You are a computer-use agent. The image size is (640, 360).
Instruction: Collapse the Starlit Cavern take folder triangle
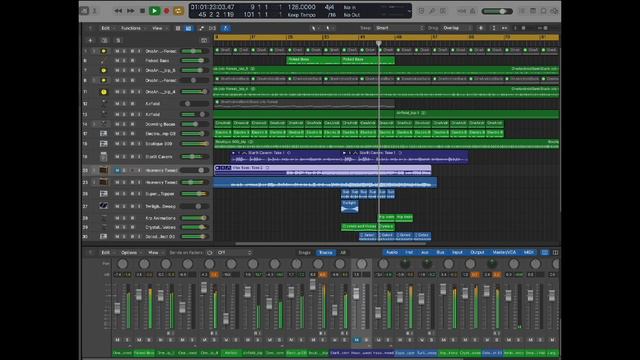[233, 153]
